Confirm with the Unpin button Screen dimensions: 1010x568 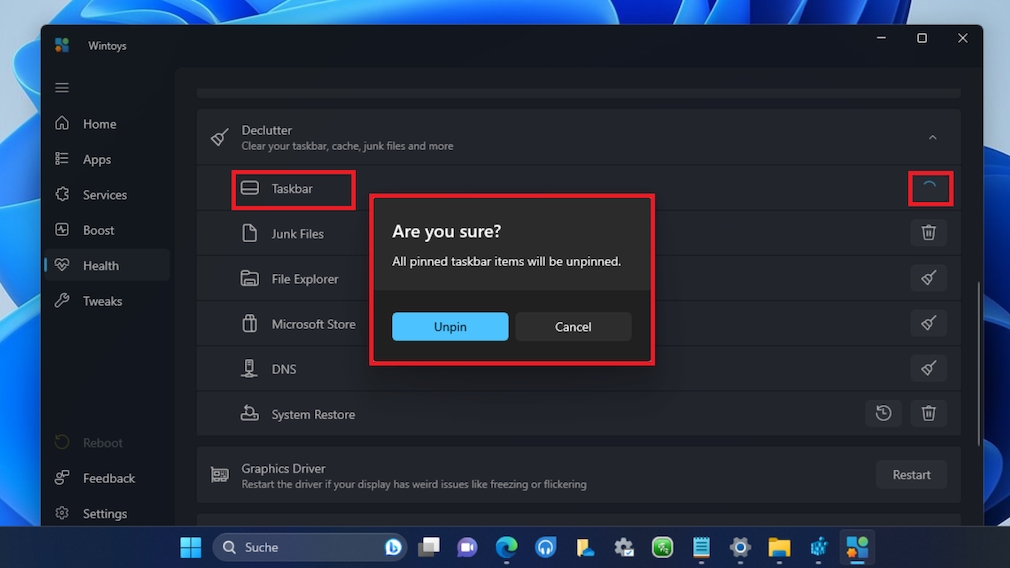(x=450, y=327)
